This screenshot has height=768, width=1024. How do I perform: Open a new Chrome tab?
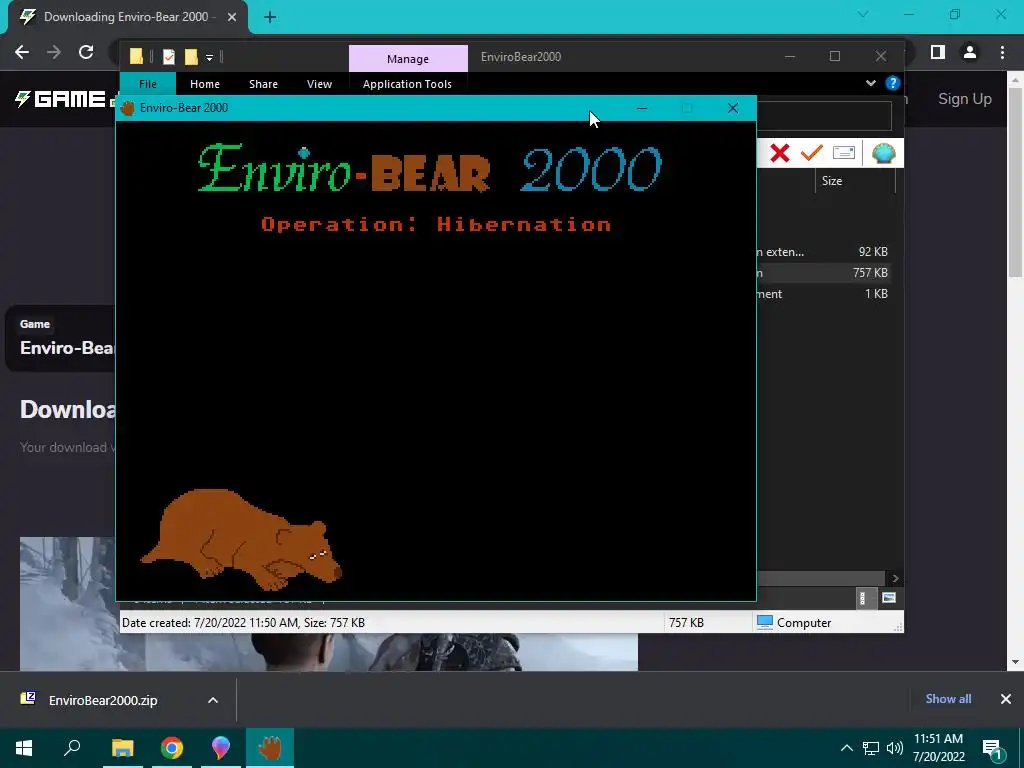coord(270,18)
